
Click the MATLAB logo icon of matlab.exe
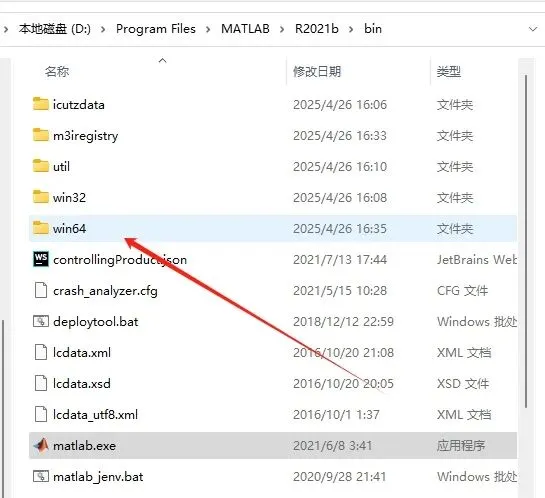point(41,445)
